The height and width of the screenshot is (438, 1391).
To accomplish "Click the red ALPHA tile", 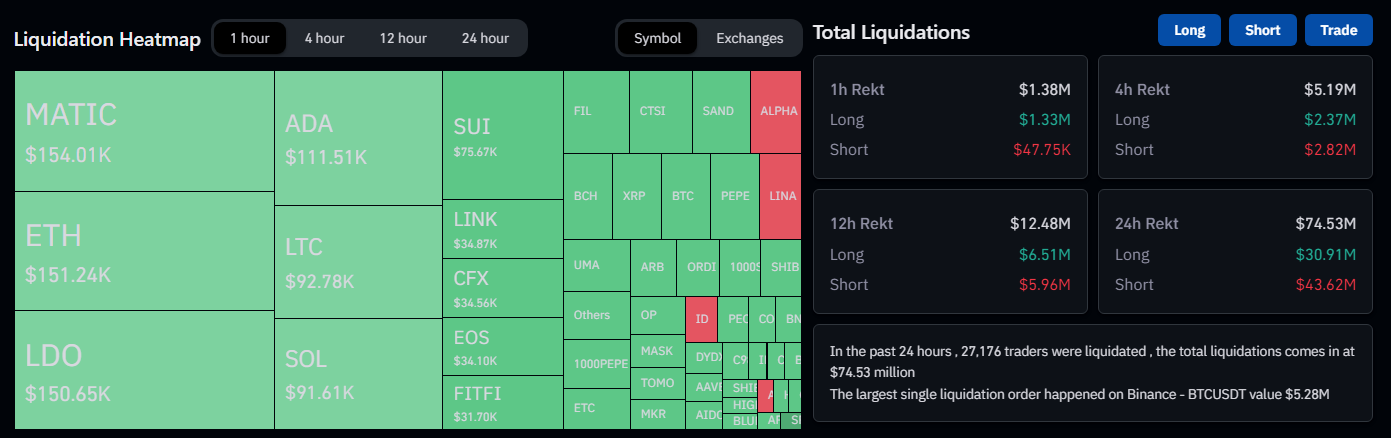I will [778, 111].
